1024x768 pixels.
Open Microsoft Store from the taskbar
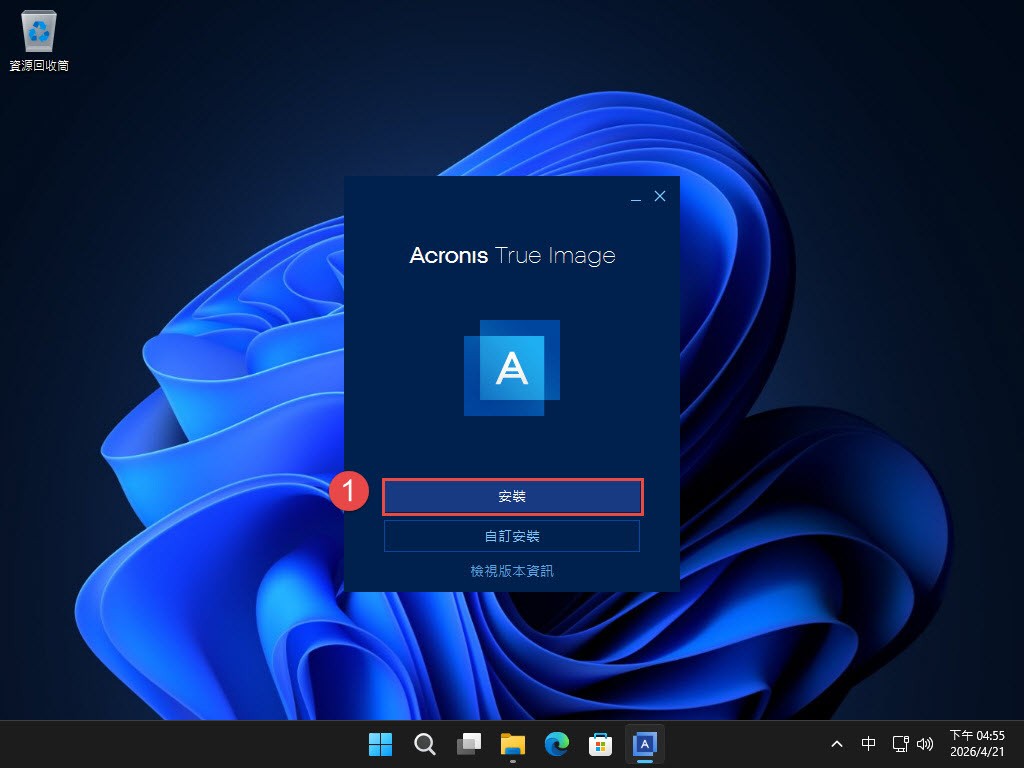tap(601, 744)
